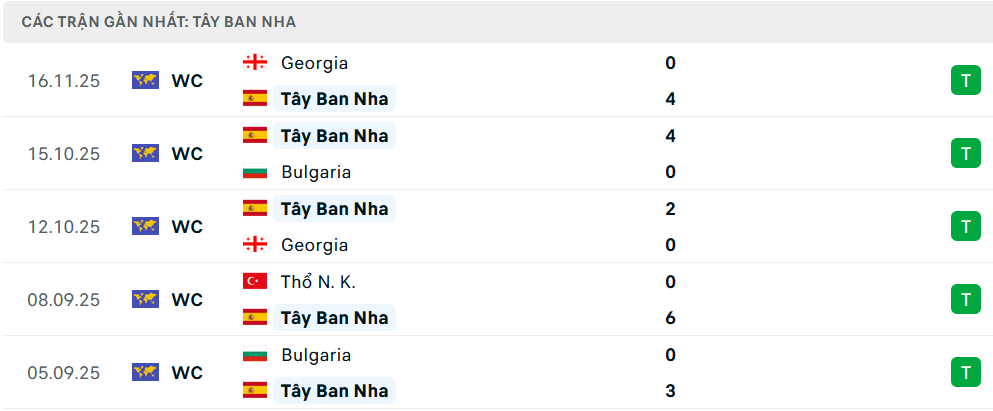Click Bulgaria flag in 15.10.25 match
The height and width of the screenshot is (411, 993).
click(x=255, y=172)
